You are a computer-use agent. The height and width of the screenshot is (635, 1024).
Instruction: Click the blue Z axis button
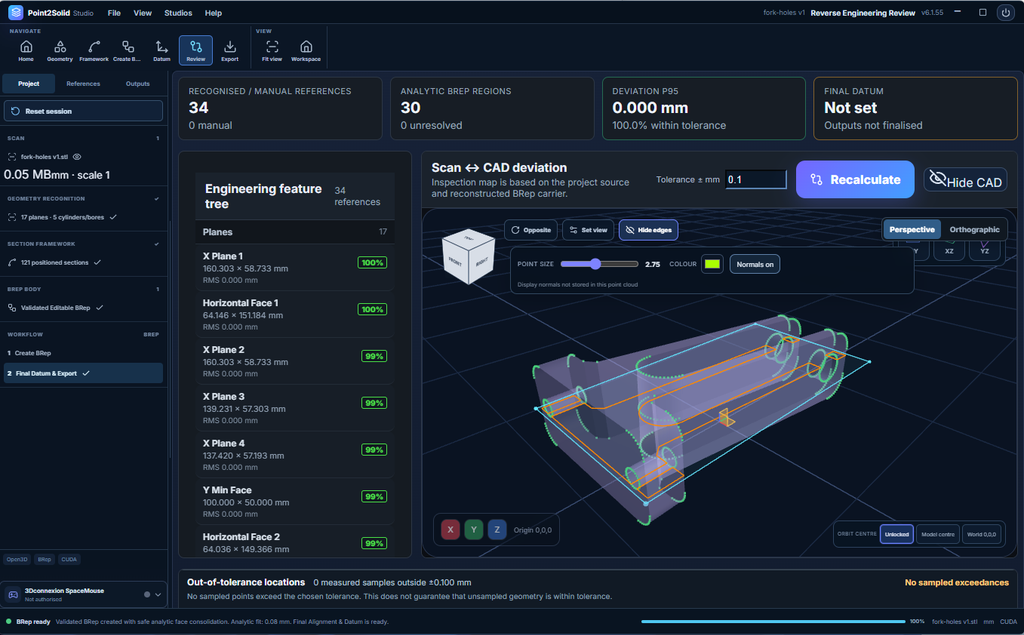pyautogui.click(x=497, y=530)
